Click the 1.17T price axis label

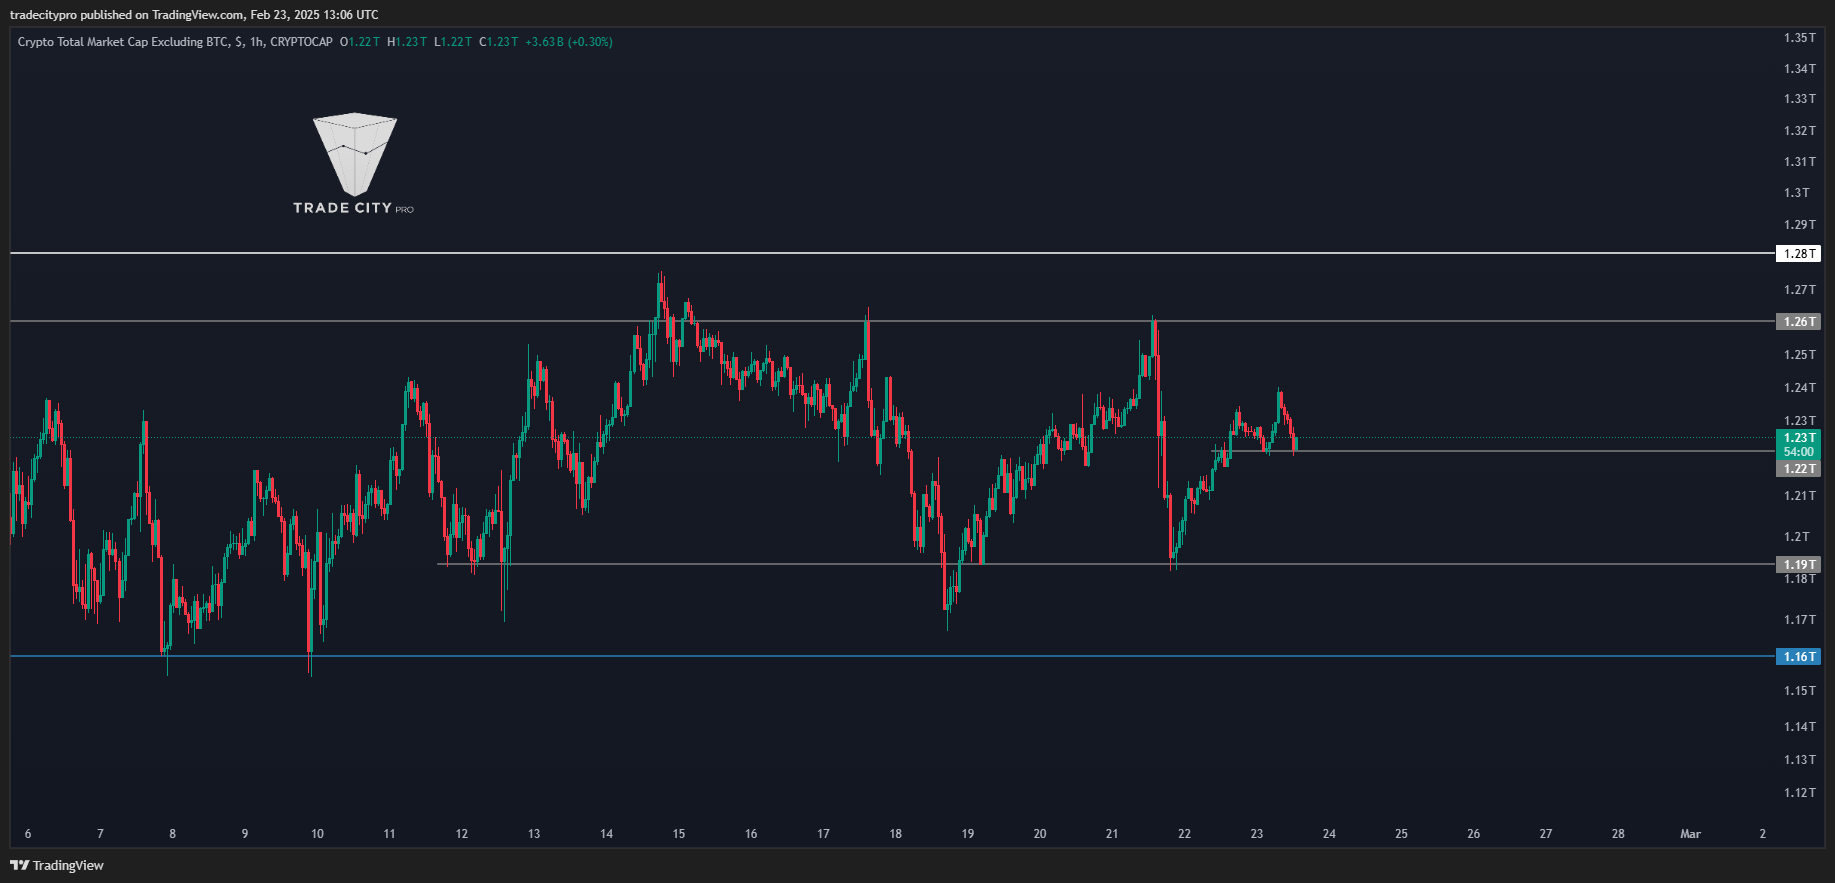[1800, 620]
